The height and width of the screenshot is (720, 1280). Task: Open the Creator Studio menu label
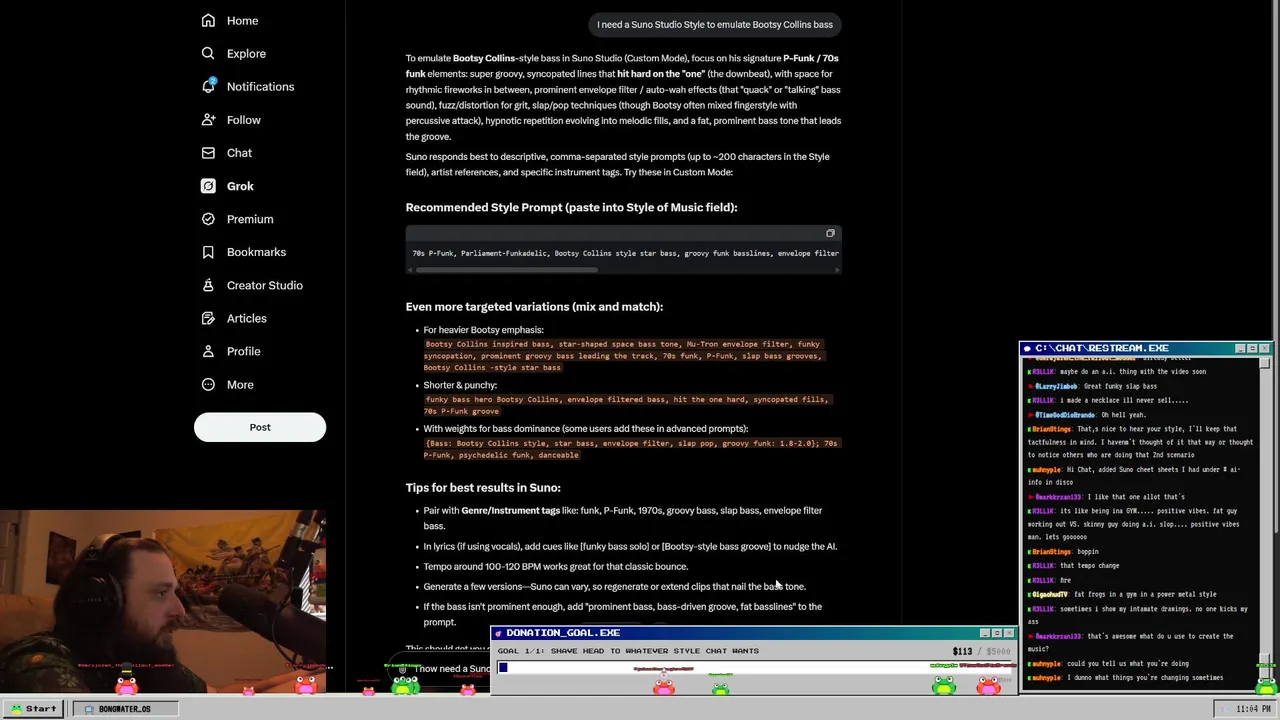(x=264, y=285)
